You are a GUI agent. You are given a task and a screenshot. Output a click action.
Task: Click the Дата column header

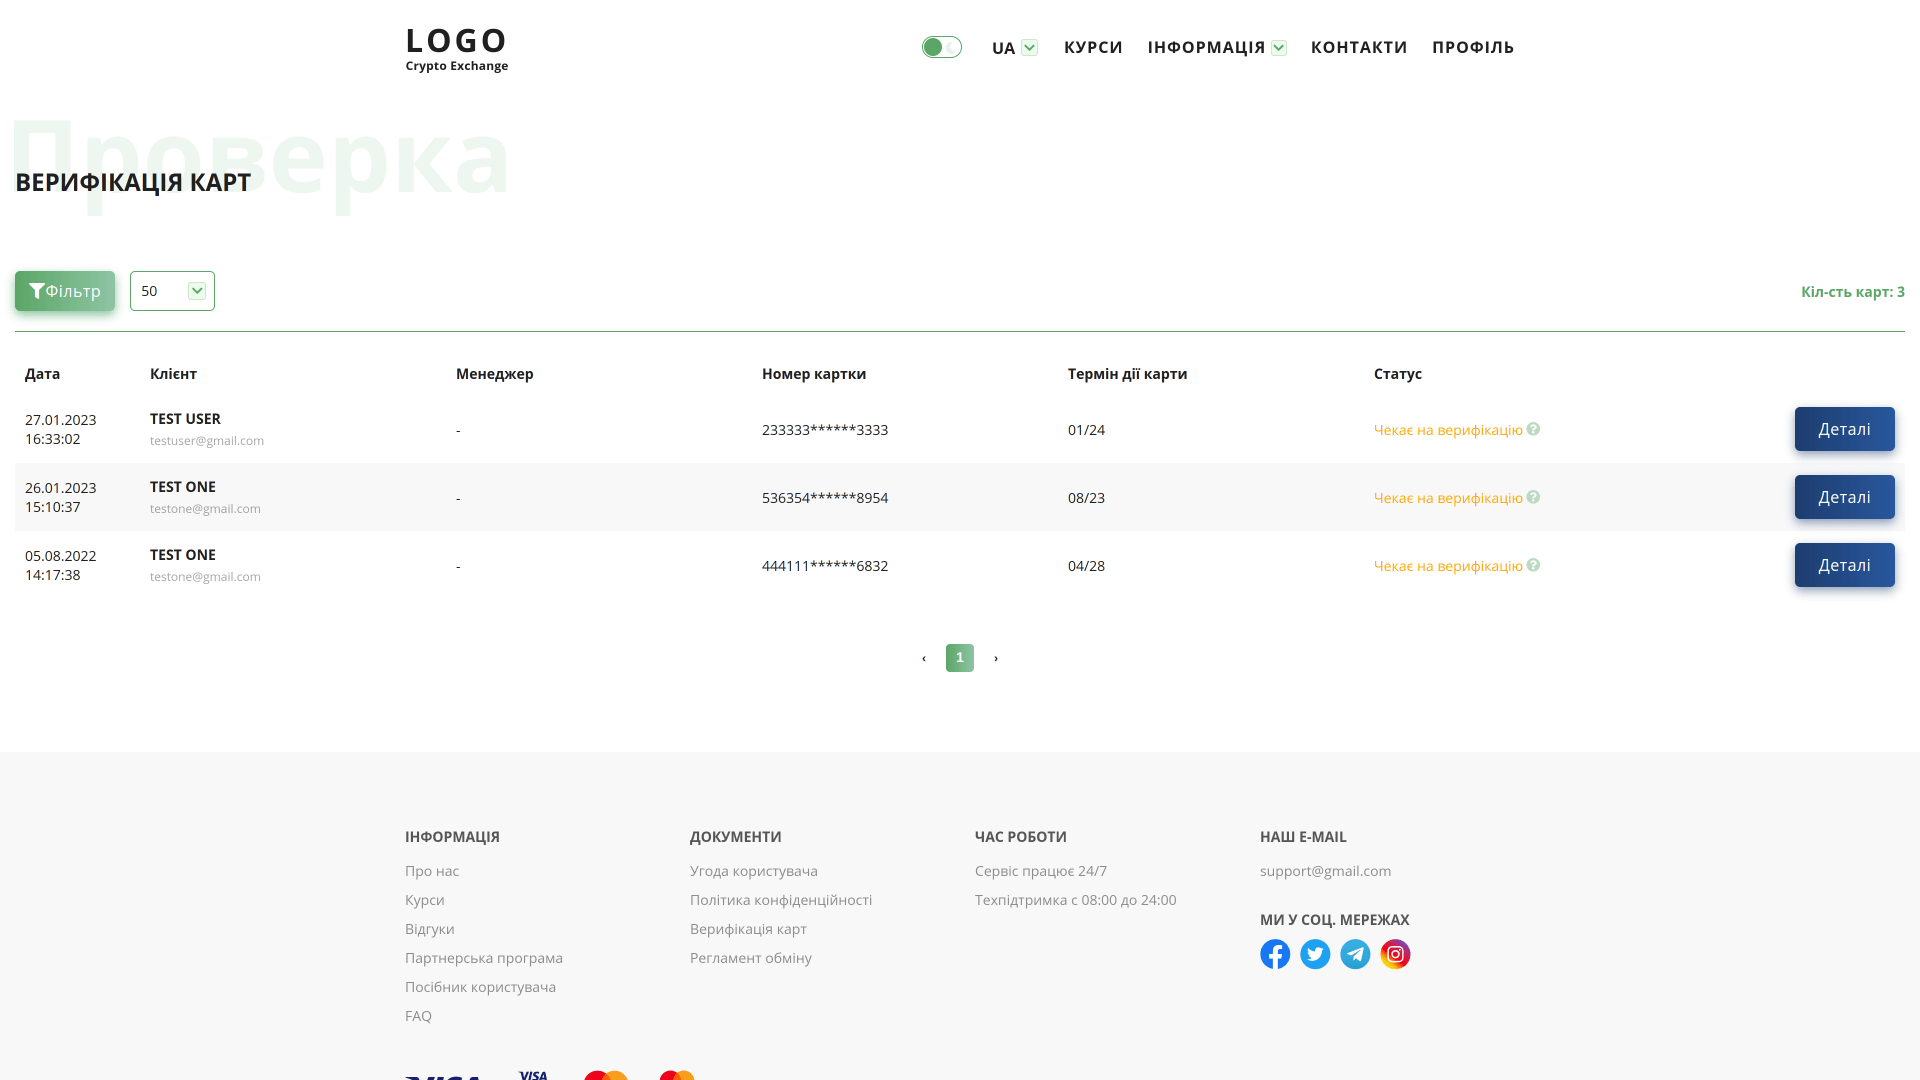tap(43, 374)
